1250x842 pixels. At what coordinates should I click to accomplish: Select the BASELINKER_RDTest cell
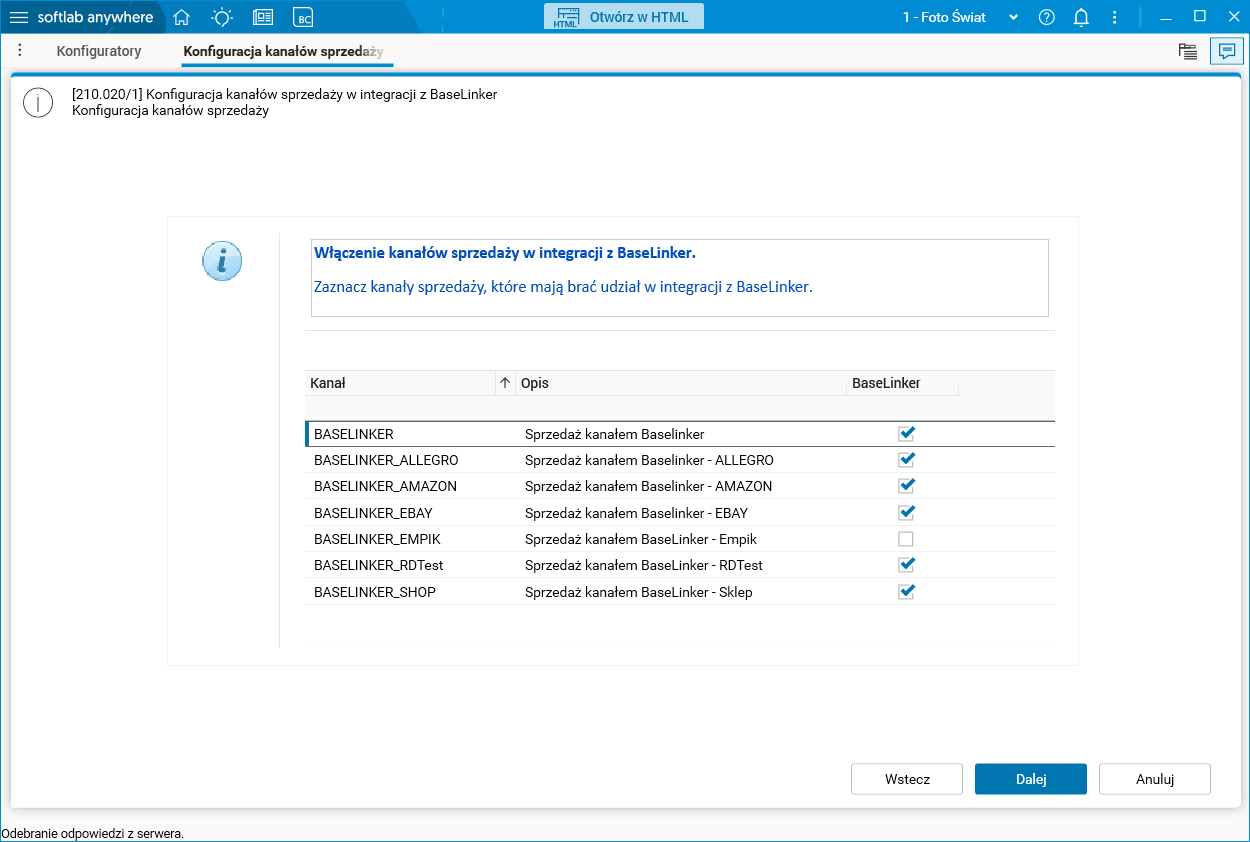(x=379, y=565)
